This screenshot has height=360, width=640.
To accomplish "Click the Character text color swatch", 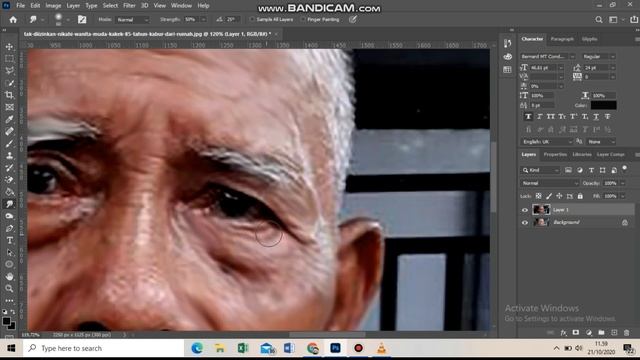I will tap(603, 105).
